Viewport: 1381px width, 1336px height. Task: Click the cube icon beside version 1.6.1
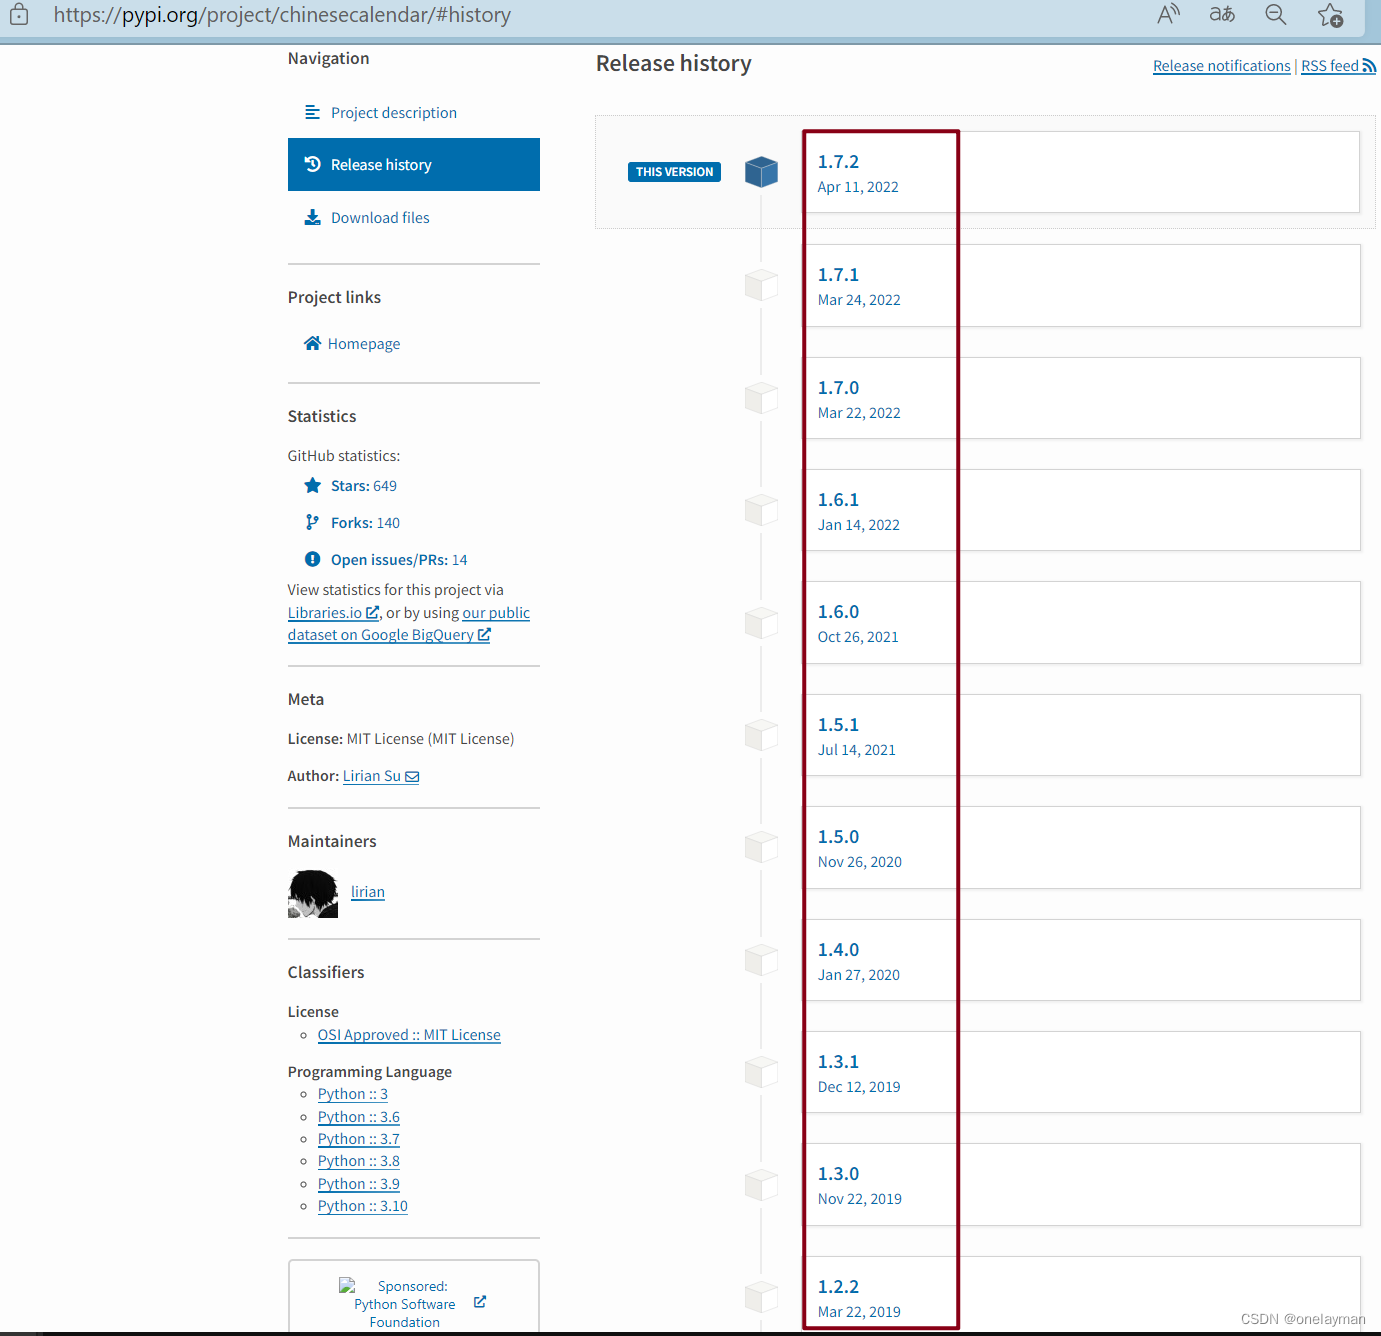pos(761,510)
